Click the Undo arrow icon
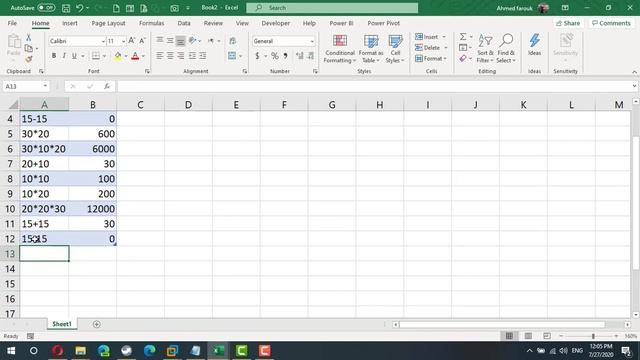 pyautogui.click(x=80, y=8)
